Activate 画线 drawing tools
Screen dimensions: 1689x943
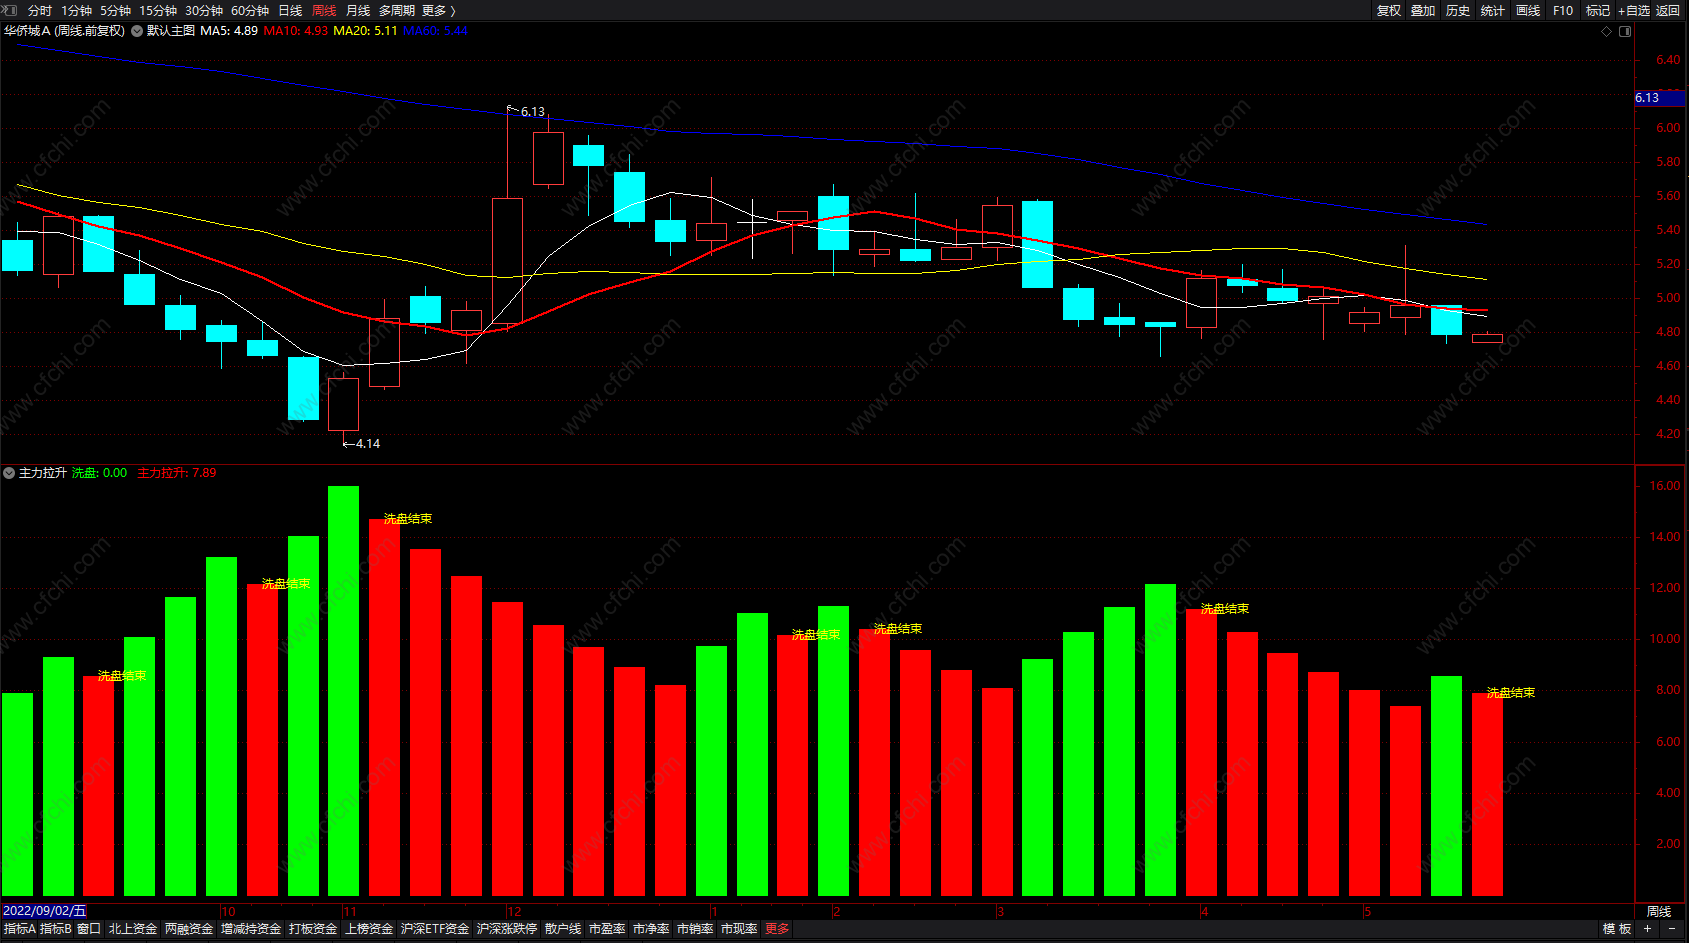pyautogui.click(x=1528, y=10)
